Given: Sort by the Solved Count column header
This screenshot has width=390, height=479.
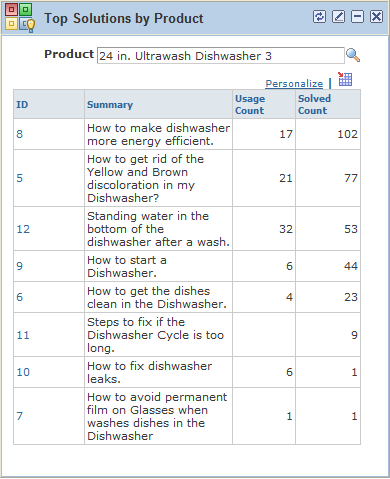Looking at the screenshot, I should 314,104.
